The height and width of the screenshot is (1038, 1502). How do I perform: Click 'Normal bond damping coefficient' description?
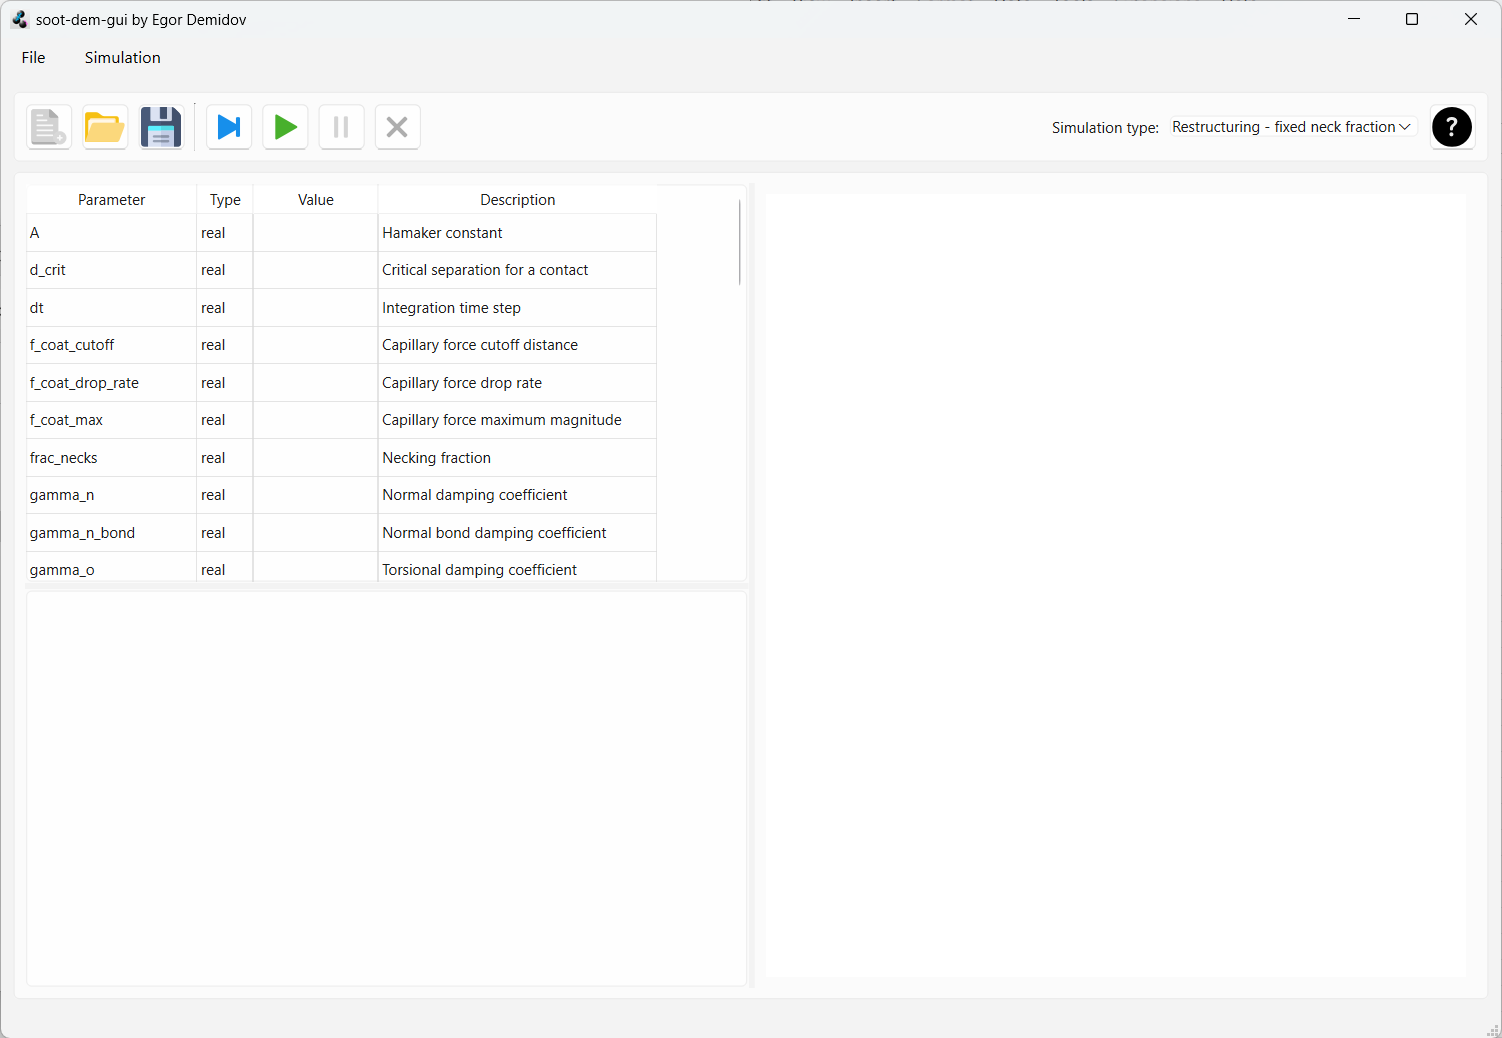tap(518, 533)
